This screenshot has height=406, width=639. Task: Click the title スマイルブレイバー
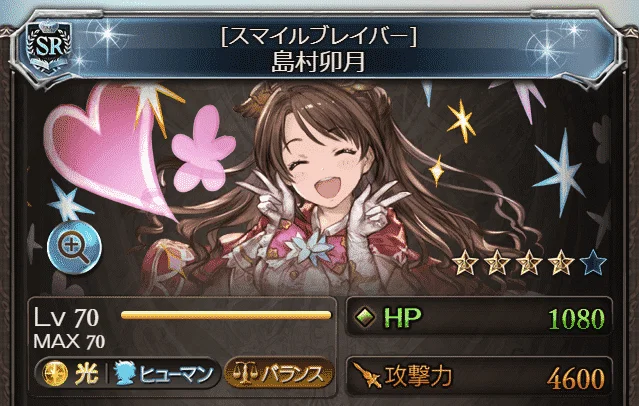point(318,37)
